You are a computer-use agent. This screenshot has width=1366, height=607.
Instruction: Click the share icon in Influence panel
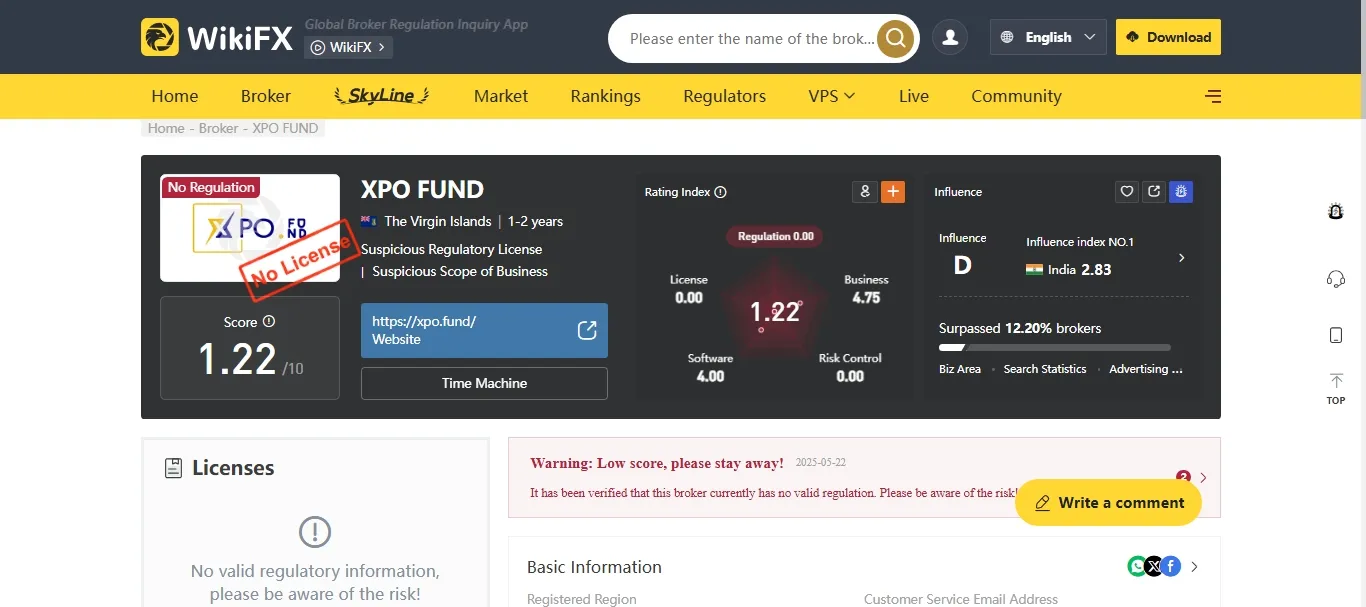[x=1154, y=191]
